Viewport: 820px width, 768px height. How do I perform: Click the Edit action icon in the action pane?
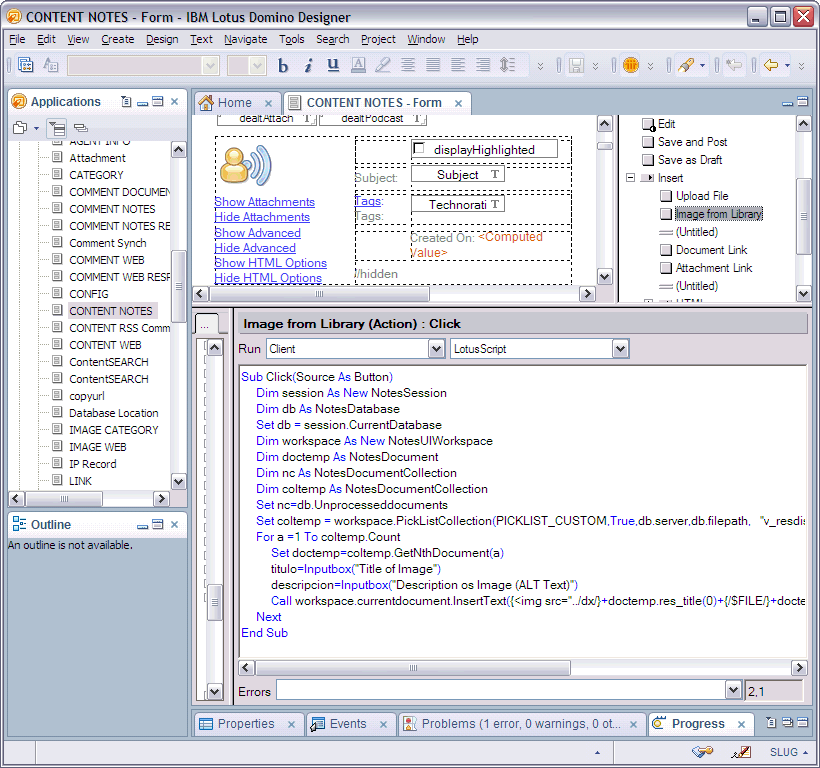pyautogui.click(x=648, y=124)
